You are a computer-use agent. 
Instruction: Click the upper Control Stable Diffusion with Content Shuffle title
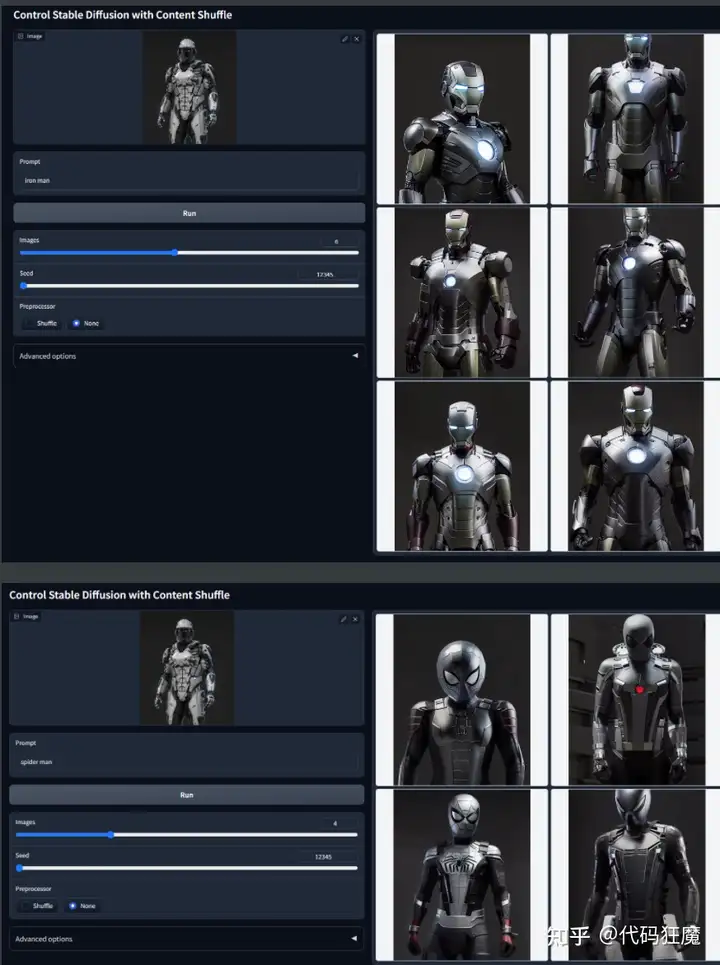click(x=122, y=15)
